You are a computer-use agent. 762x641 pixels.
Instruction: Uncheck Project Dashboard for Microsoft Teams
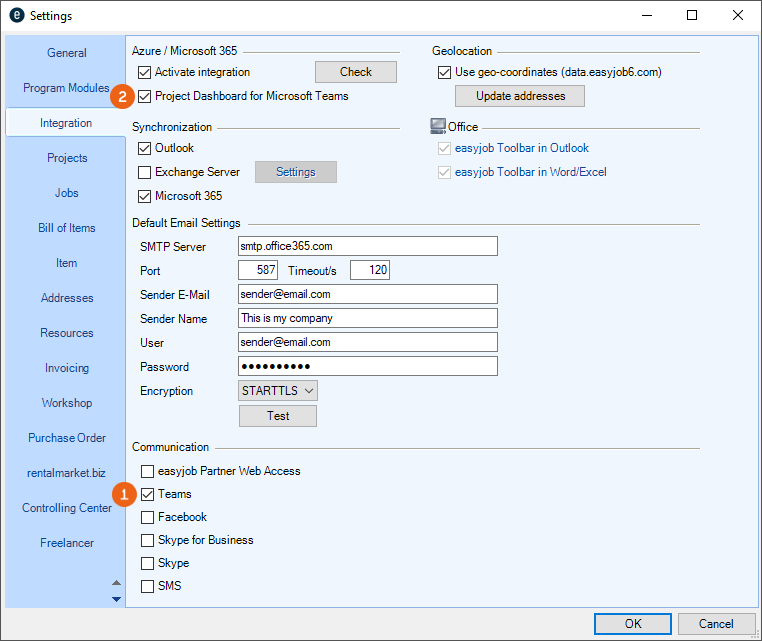146,97
